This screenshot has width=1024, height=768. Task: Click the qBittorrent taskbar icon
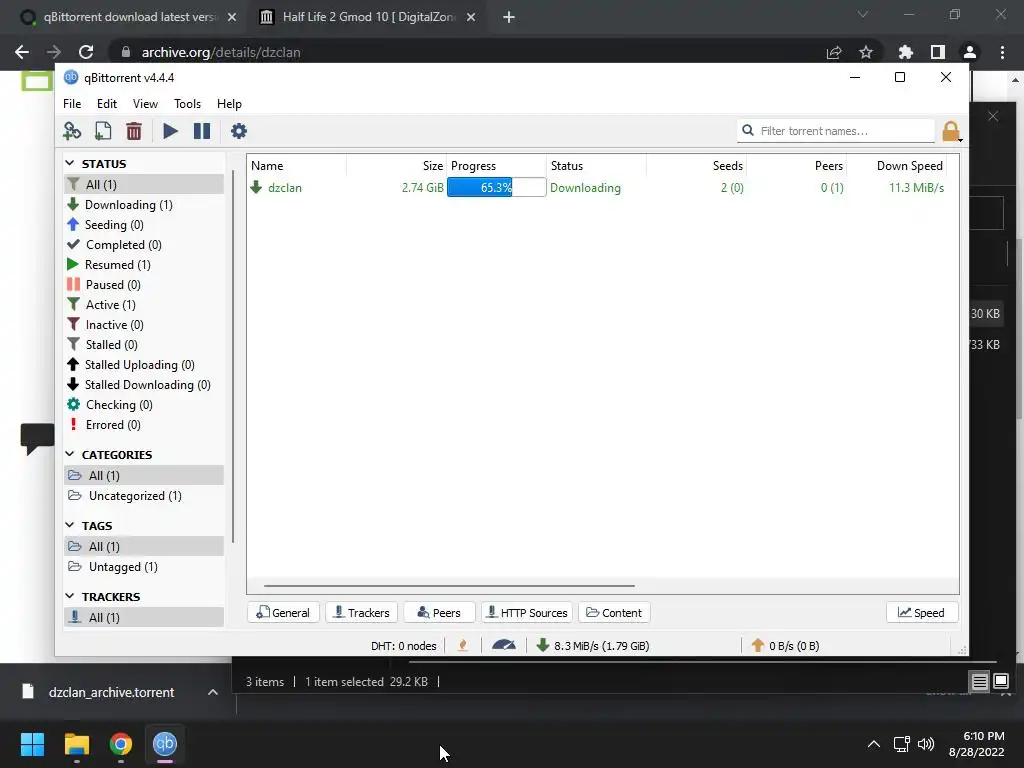coord(165,744)
